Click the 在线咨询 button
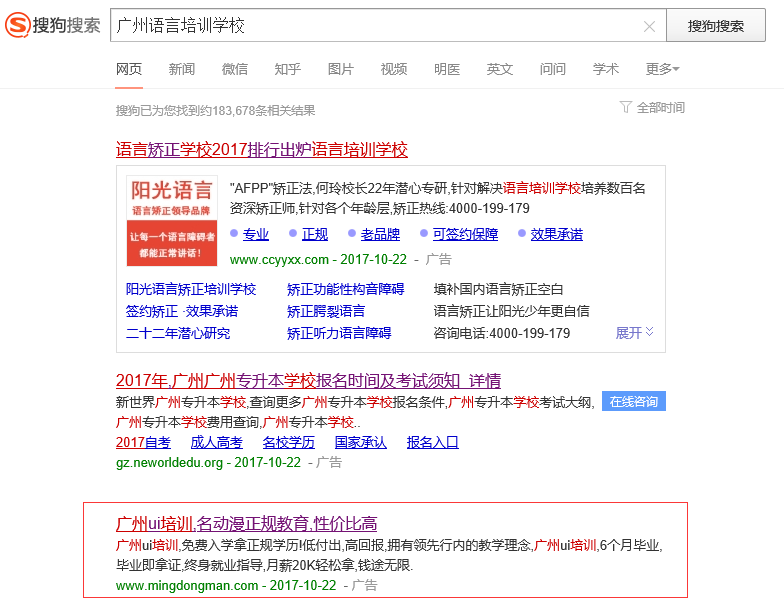The height and width of the screenshot is (606, 784). point(634,402)
